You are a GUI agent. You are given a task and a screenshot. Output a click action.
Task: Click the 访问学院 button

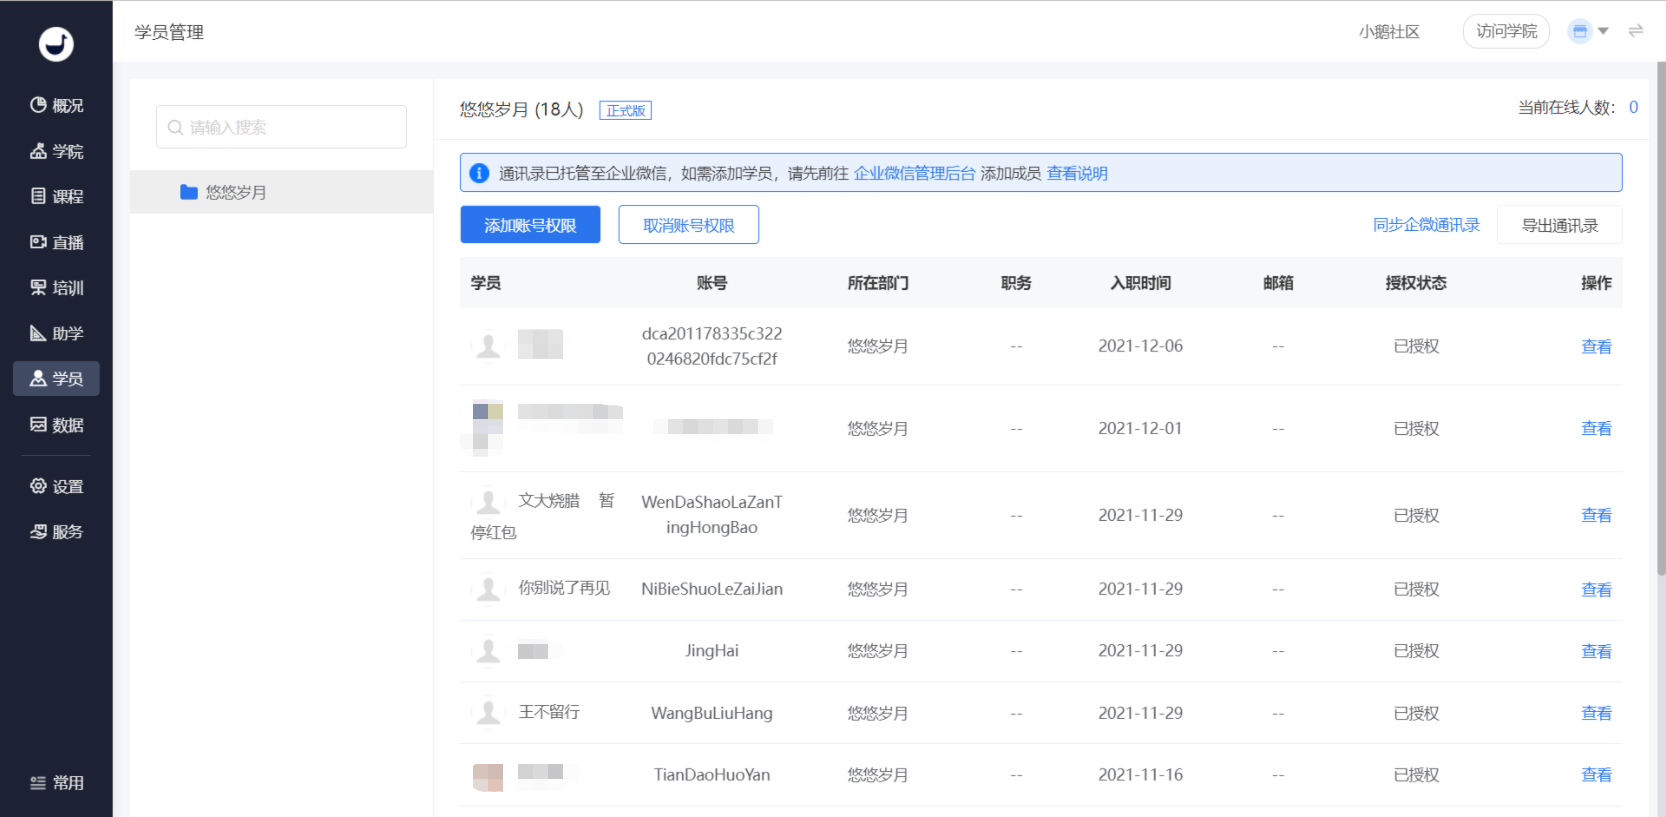coord(1506,32)
